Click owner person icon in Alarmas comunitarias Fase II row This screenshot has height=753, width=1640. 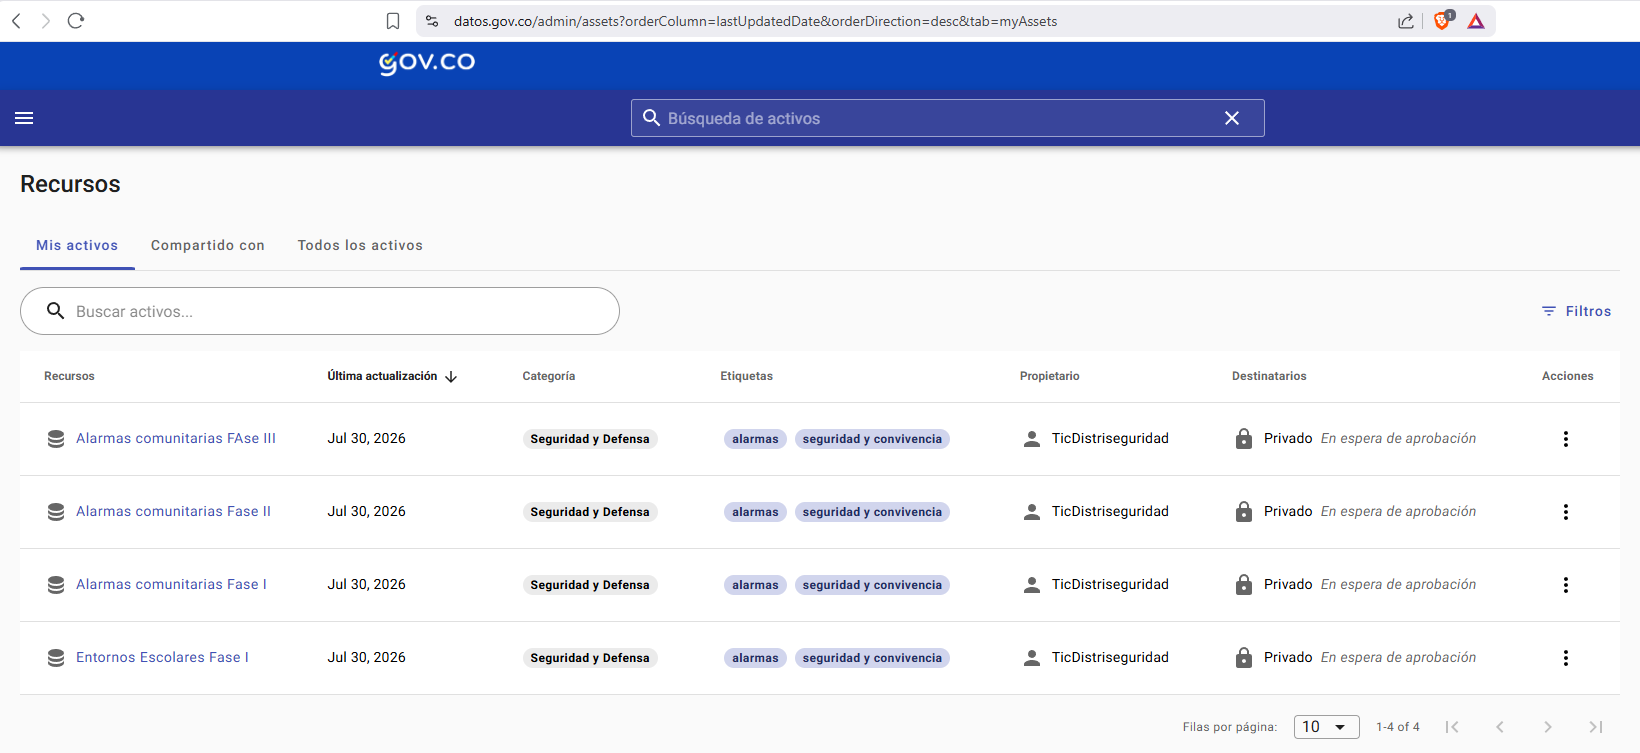click(x=1032, y=512)
